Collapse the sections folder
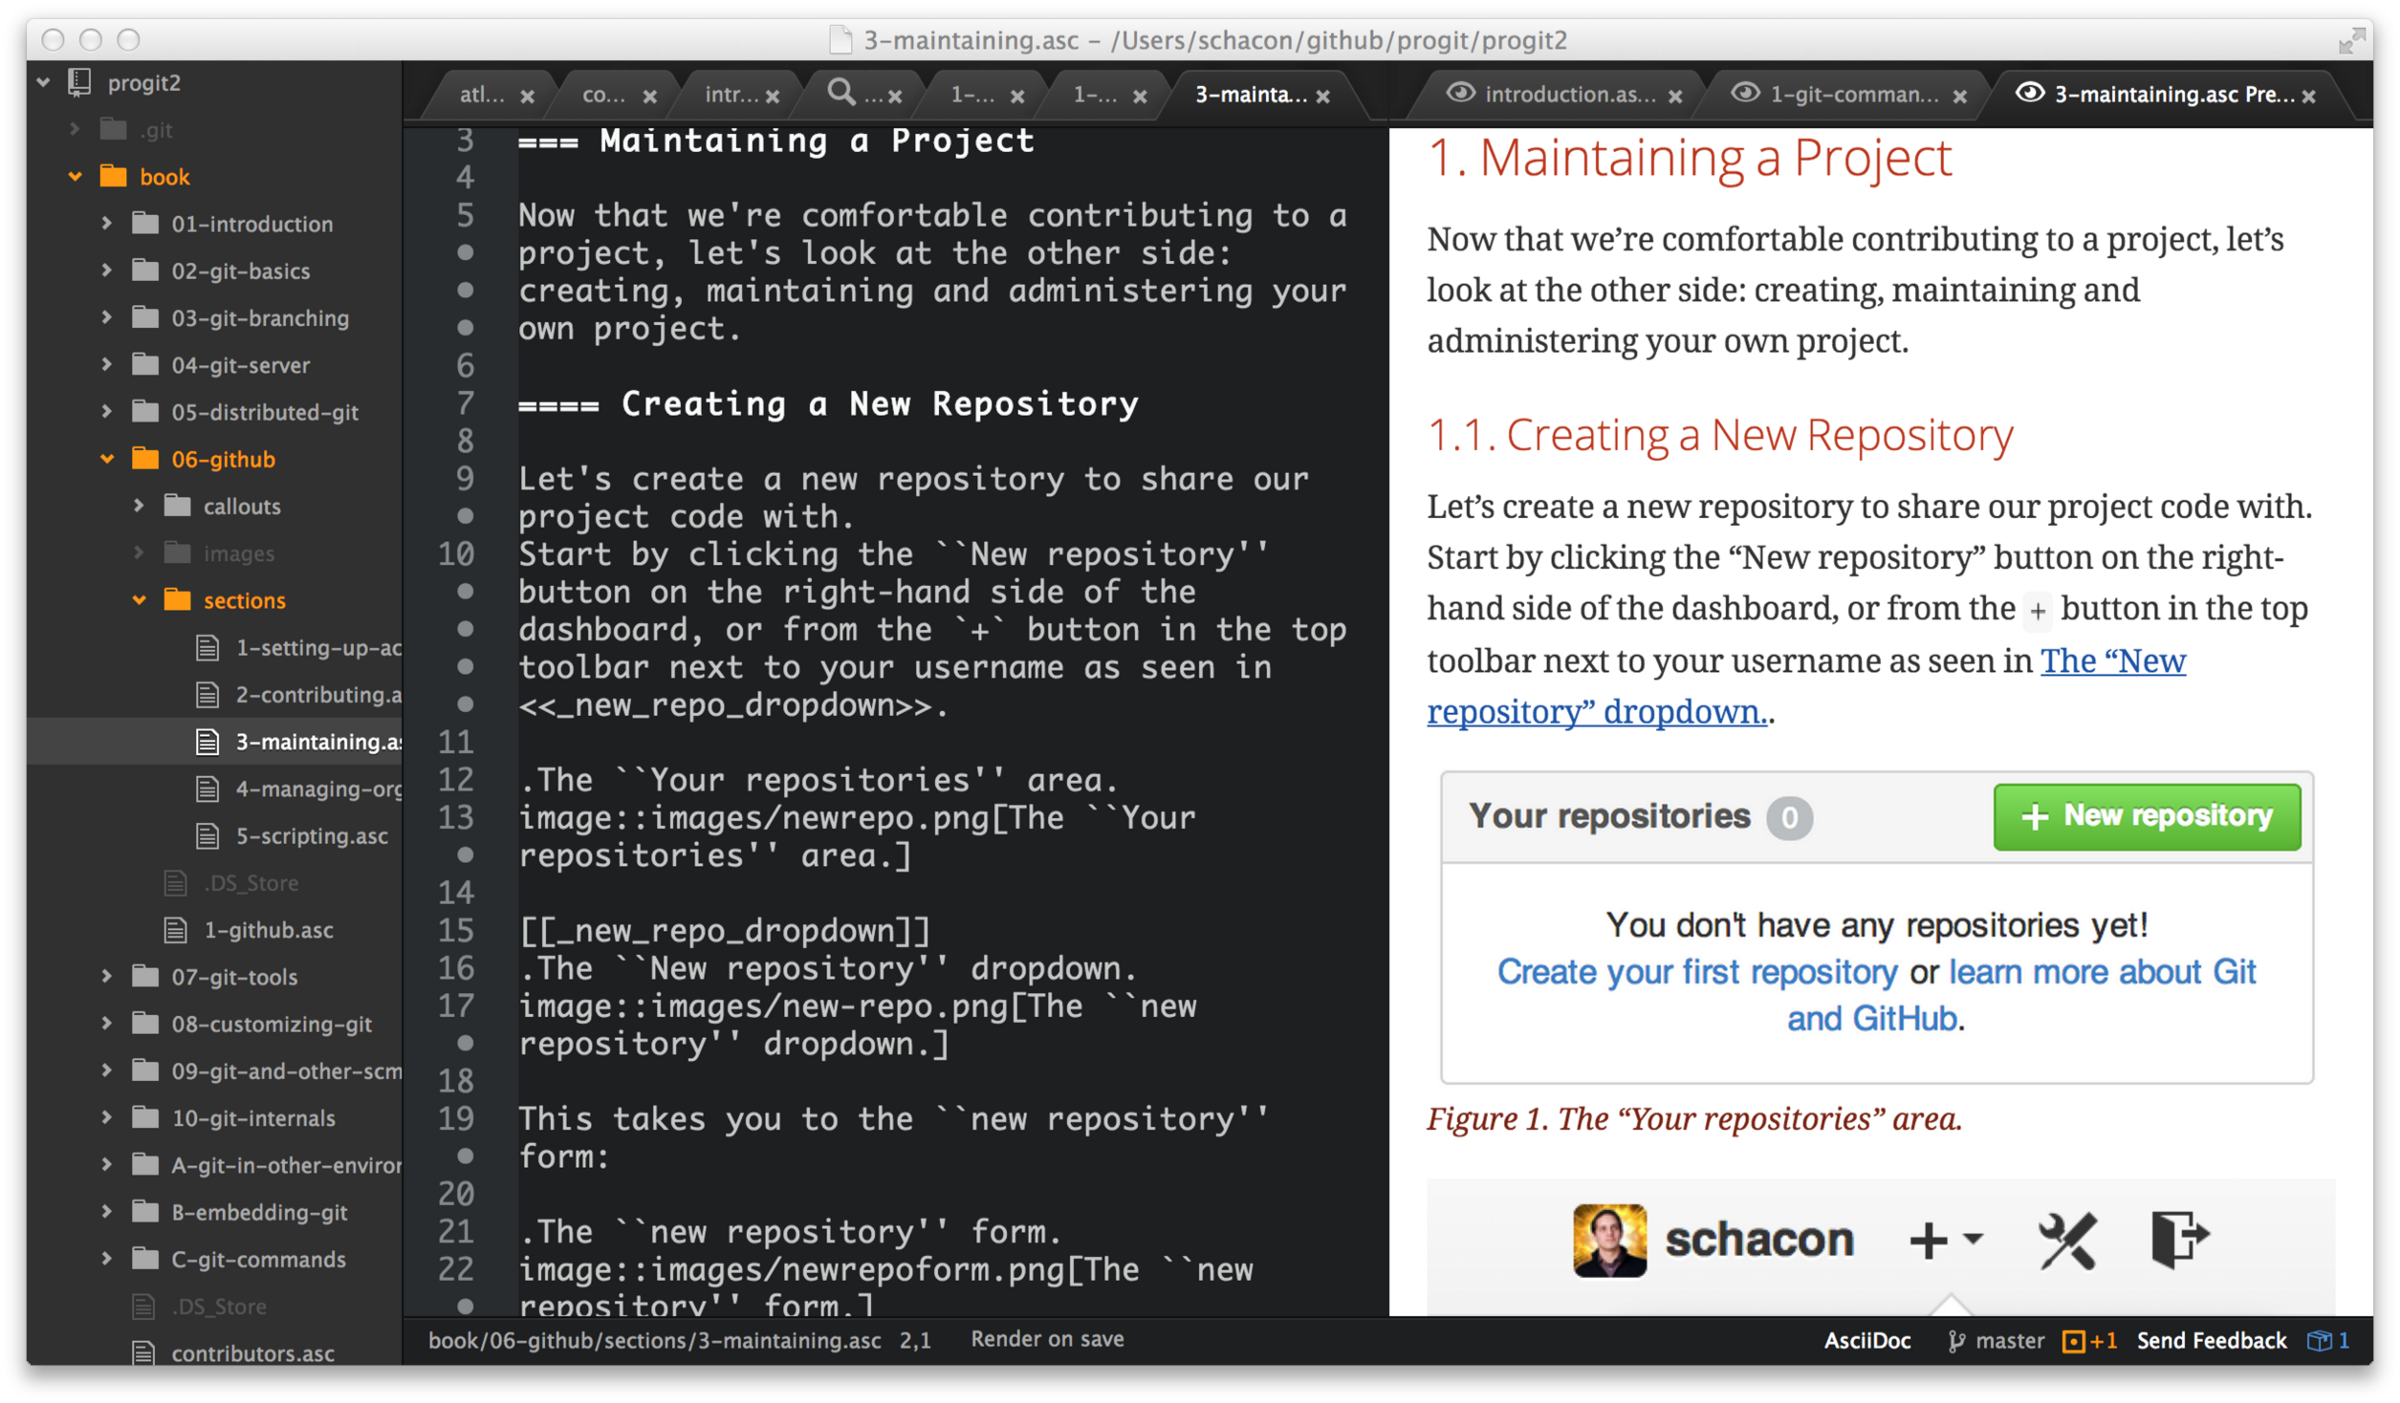Image resolution: width=2400 pixels, height=1403 pixels. point(139,600)
